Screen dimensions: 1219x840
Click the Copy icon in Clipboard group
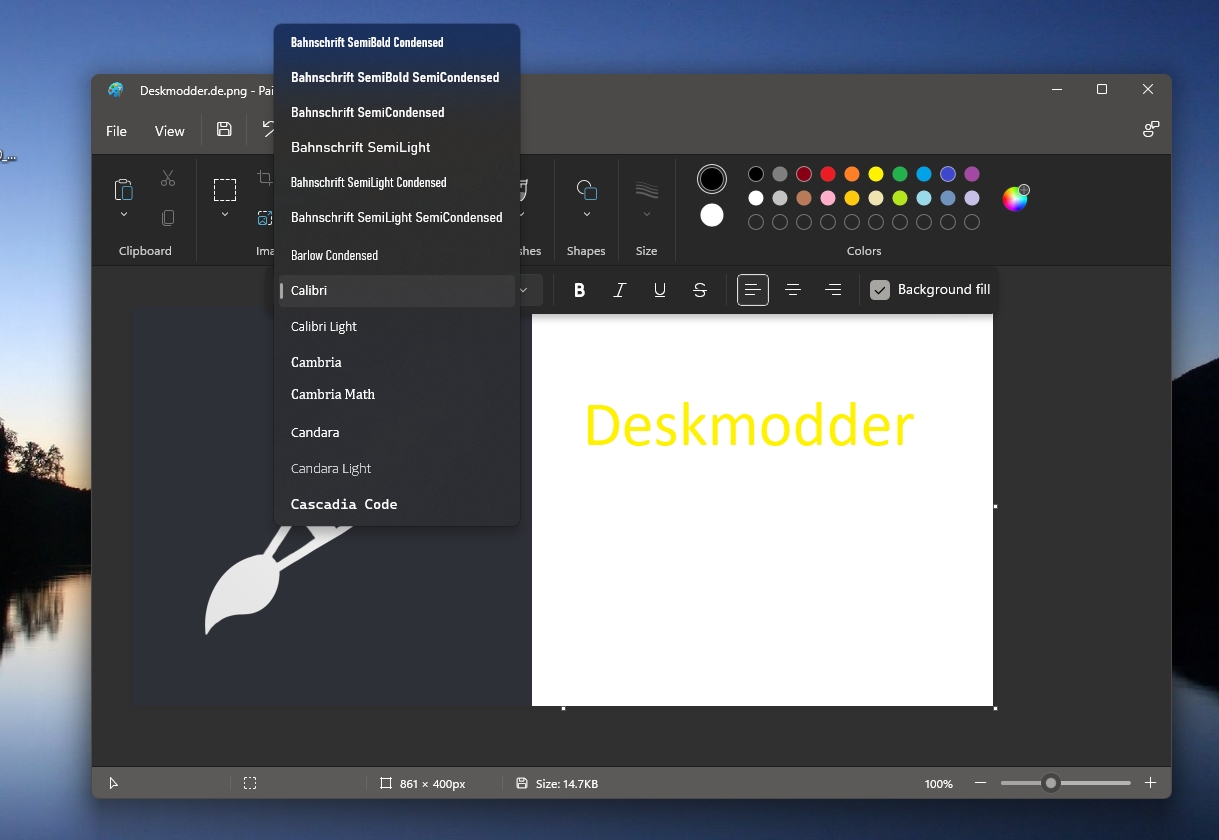coord(168,217)
